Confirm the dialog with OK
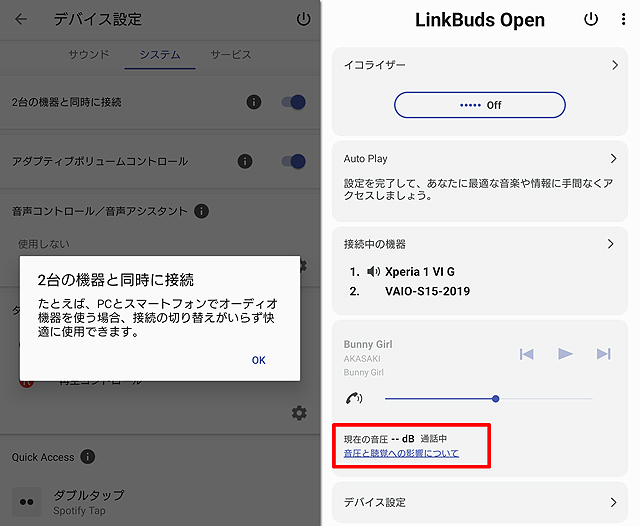Viewport: 640px width, 526px height. 259,360
